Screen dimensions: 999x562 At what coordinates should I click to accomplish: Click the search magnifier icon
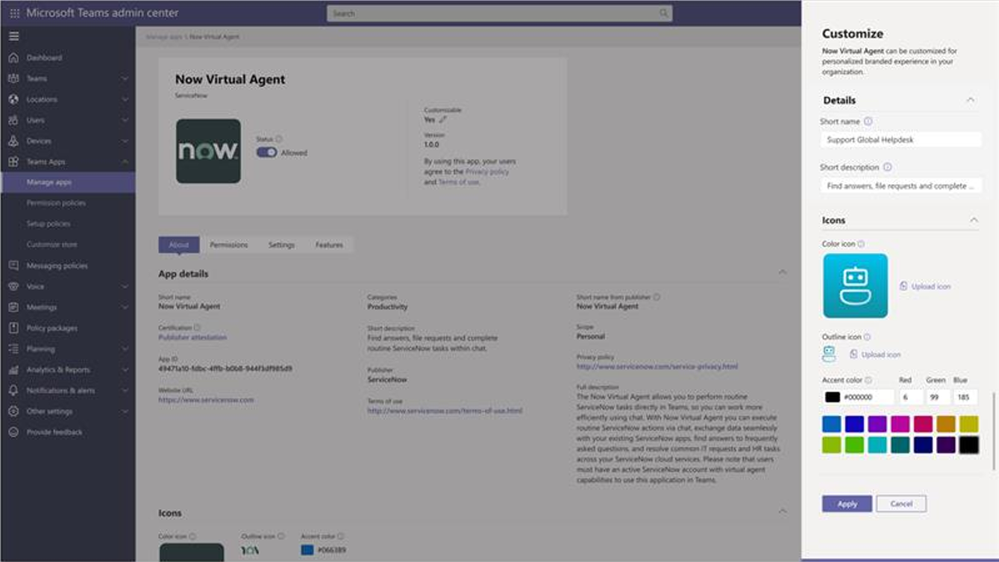(663, 13)
